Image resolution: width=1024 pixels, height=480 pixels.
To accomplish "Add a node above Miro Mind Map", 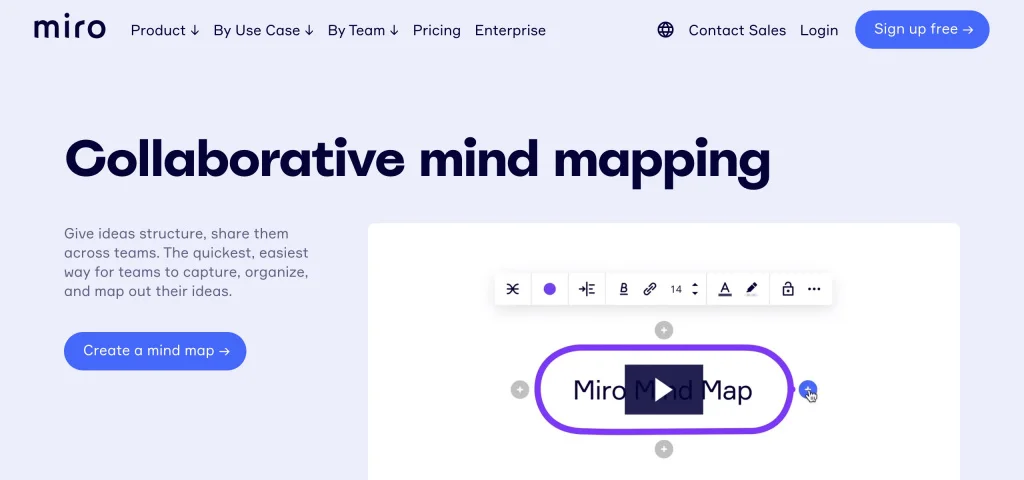I will pyautogui.click(x=664, y=330).
